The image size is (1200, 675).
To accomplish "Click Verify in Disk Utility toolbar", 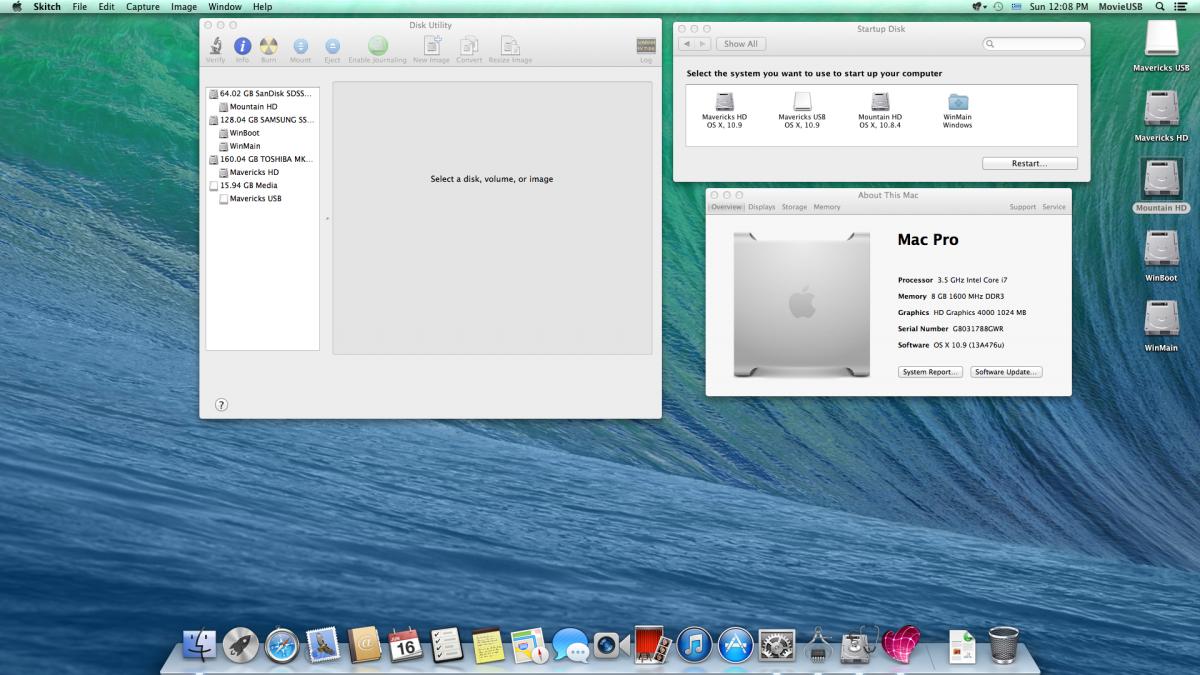I will (216, 48).
